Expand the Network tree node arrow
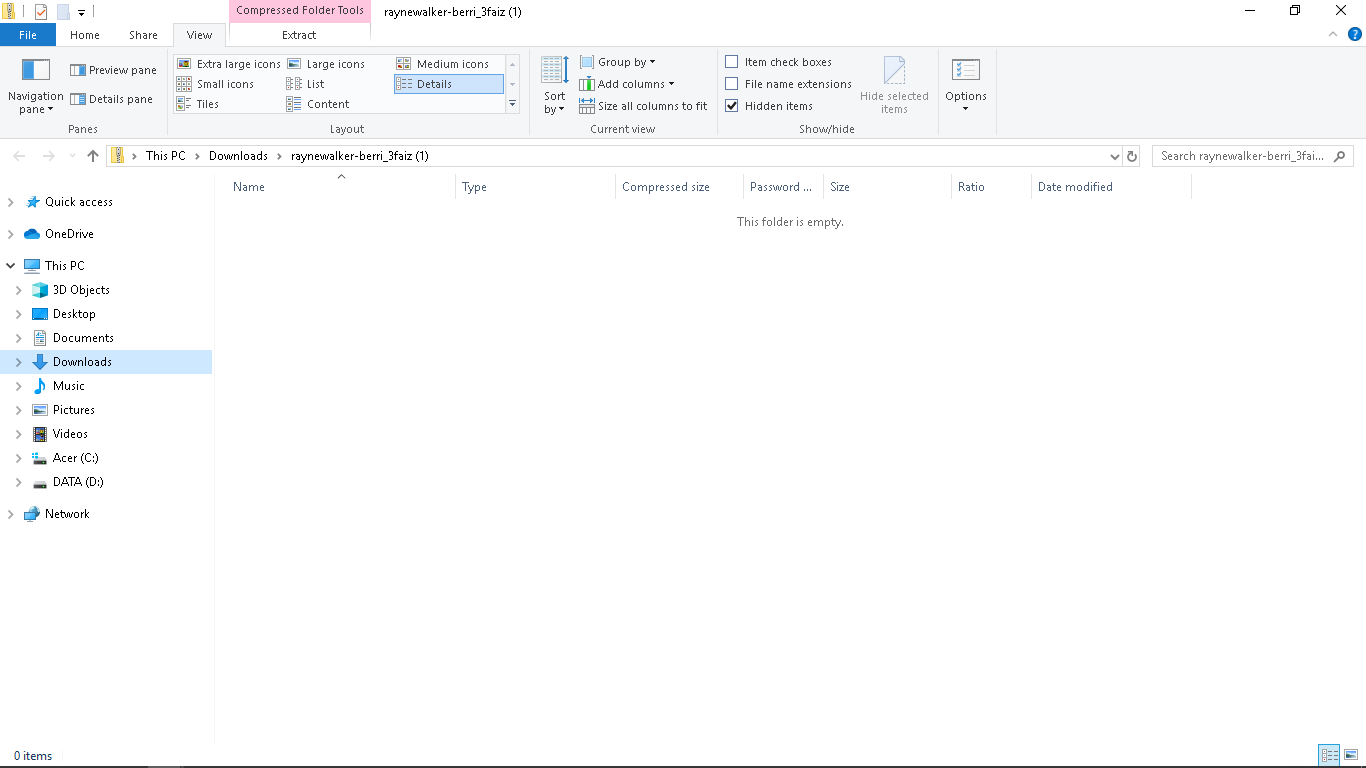The height and width of the screenshot is (768, 1366). point(11,514)
